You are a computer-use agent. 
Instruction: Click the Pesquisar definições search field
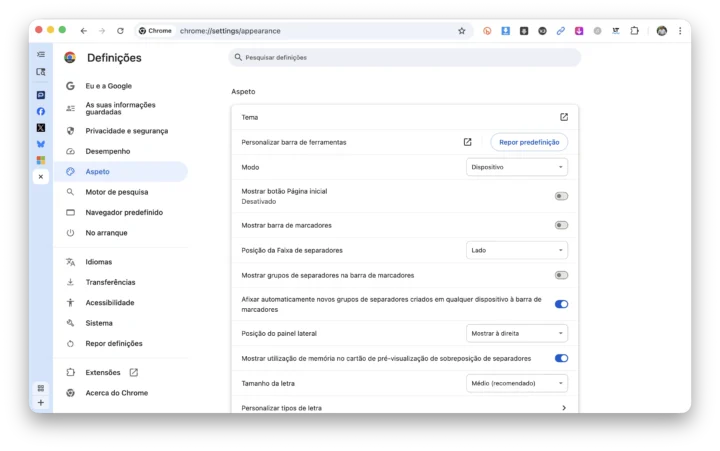coord(405,58)
